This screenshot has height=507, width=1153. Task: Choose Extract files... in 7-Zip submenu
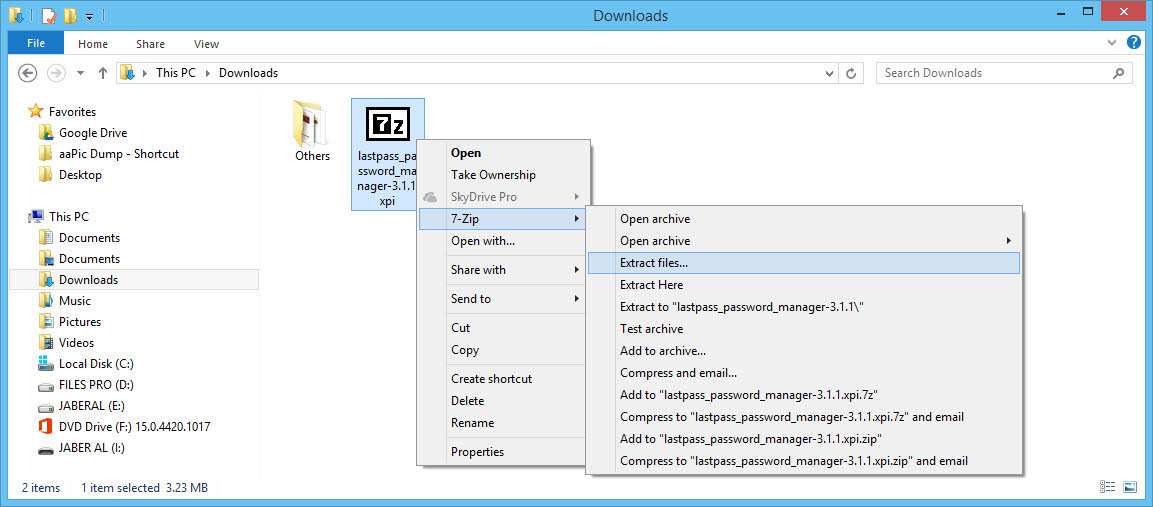804,263
